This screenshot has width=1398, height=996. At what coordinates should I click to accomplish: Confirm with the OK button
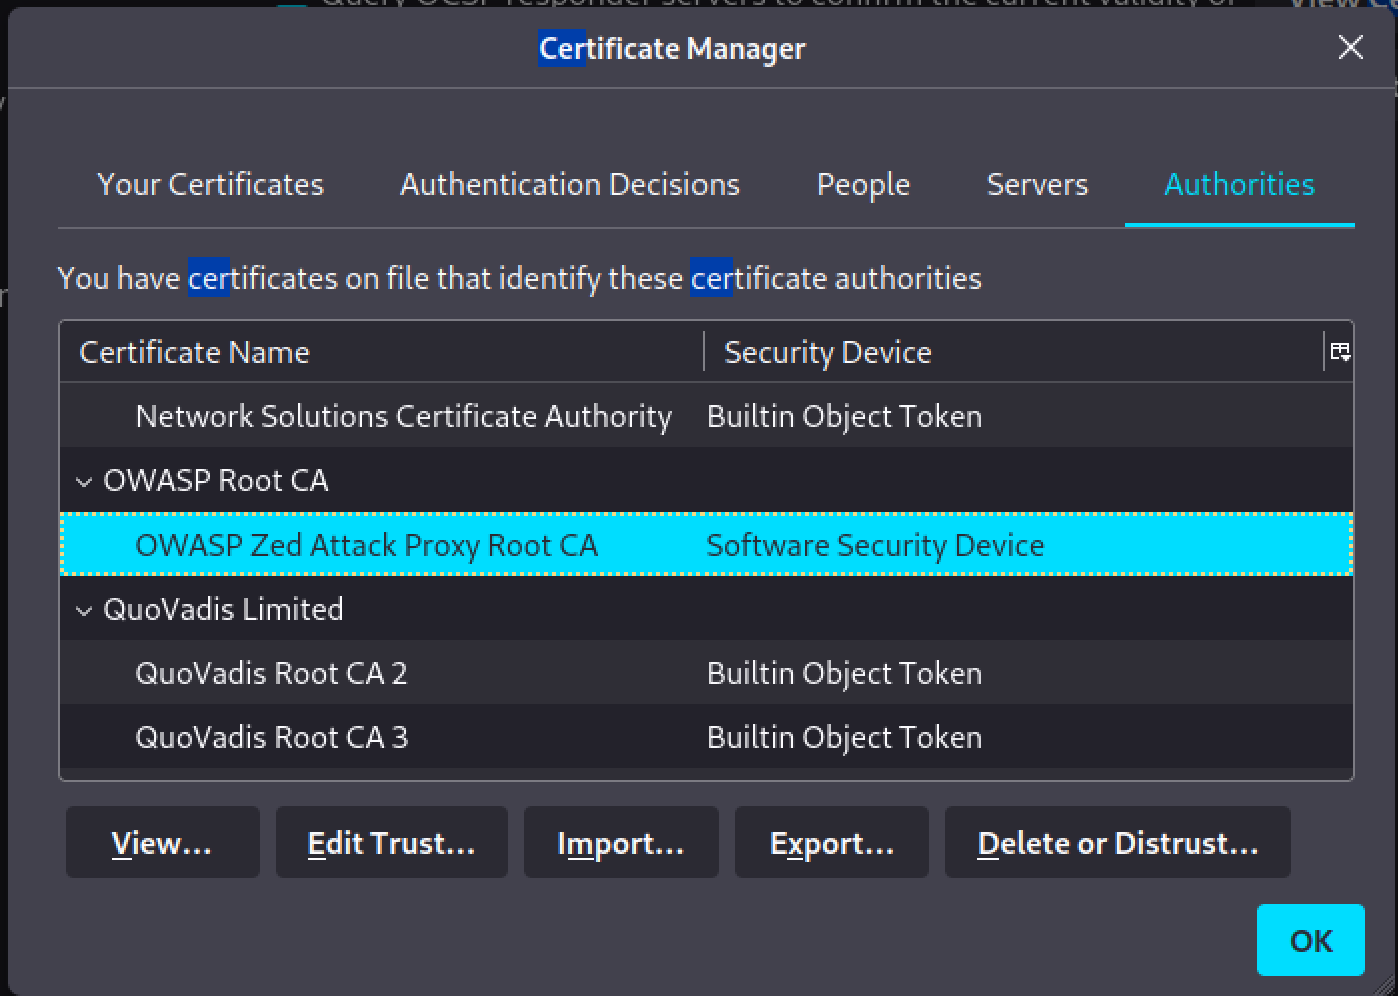[1310, 940]
